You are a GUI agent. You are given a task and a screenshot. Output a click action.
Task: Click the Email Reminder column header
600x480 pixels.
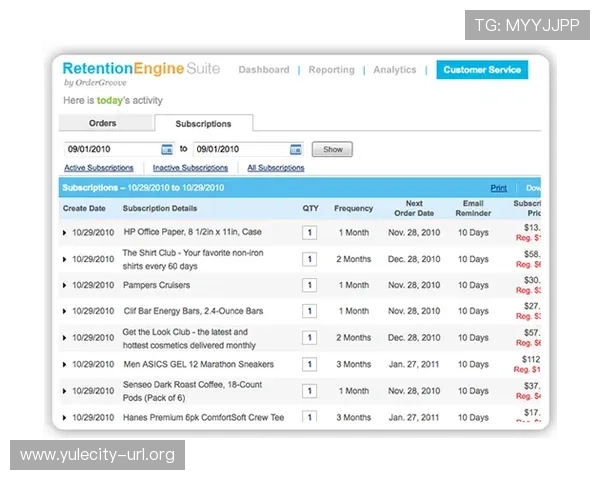coord(473,208)
